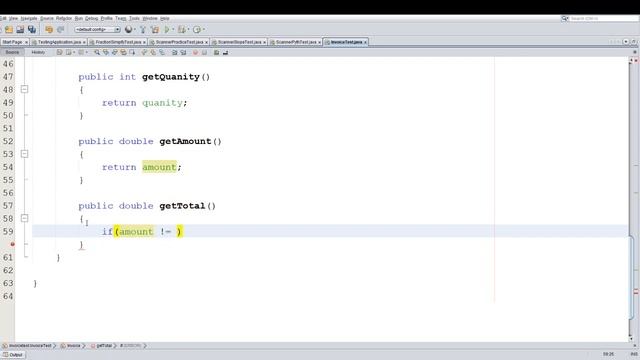Open the Help menu
This screenshot has height=360, width=640.
(x=164, y=18)
